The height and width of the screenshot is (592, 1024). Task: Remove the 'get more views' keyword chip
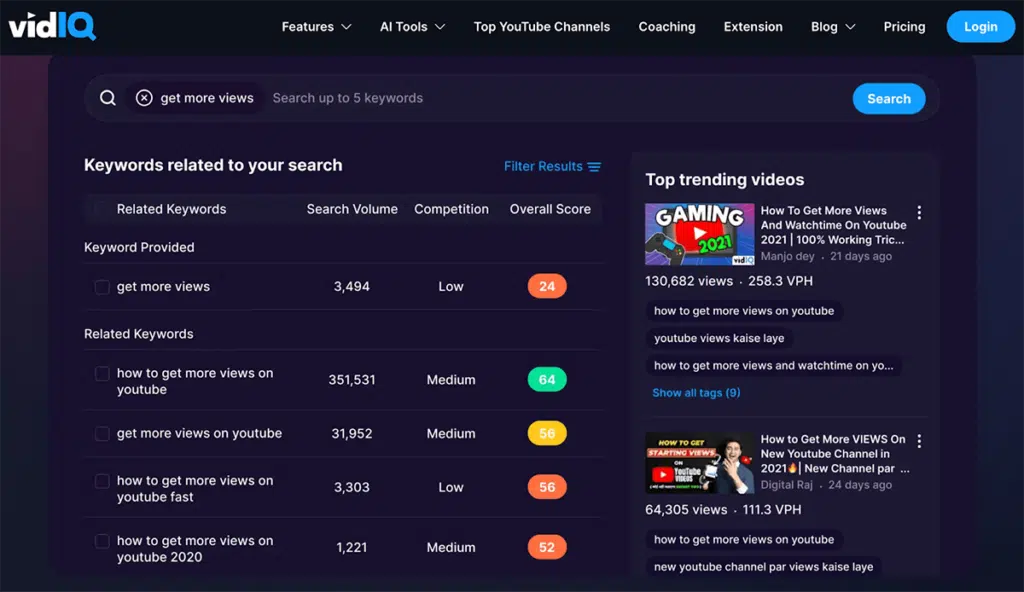click(144, 97)
